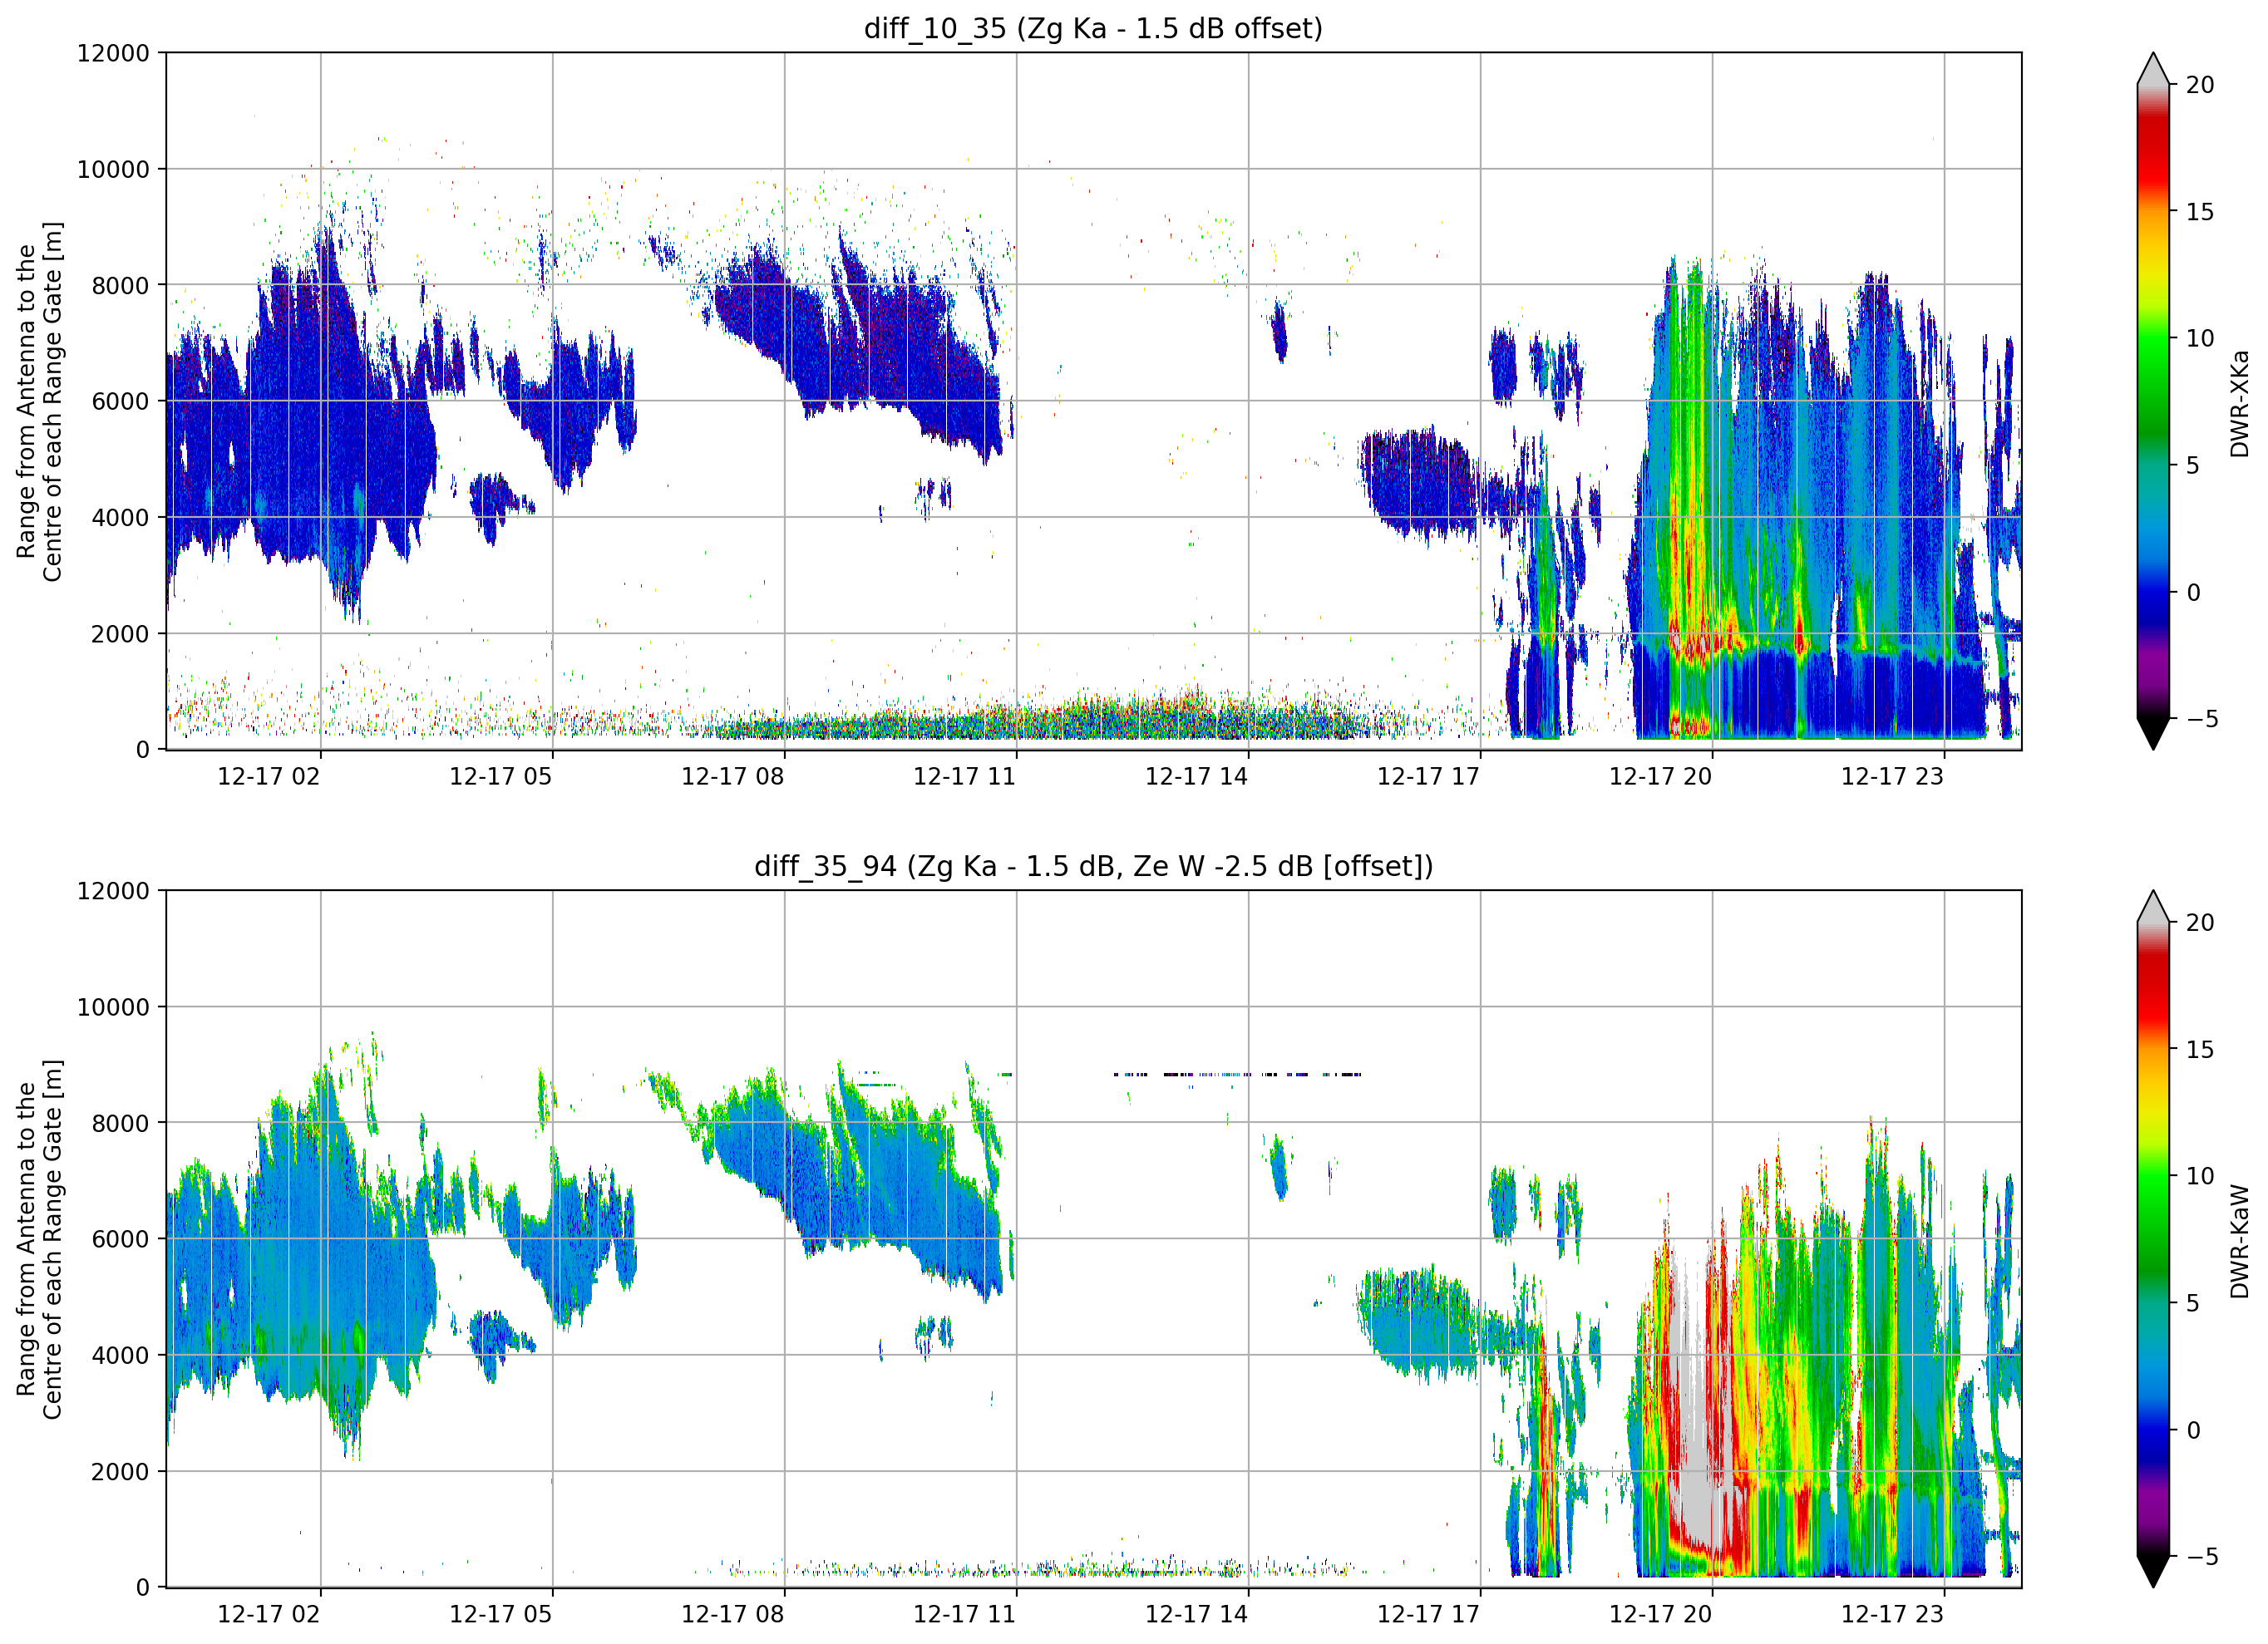
Task: Click the 6000 y-axis label on bottom plot
Action: [120, 1240]
